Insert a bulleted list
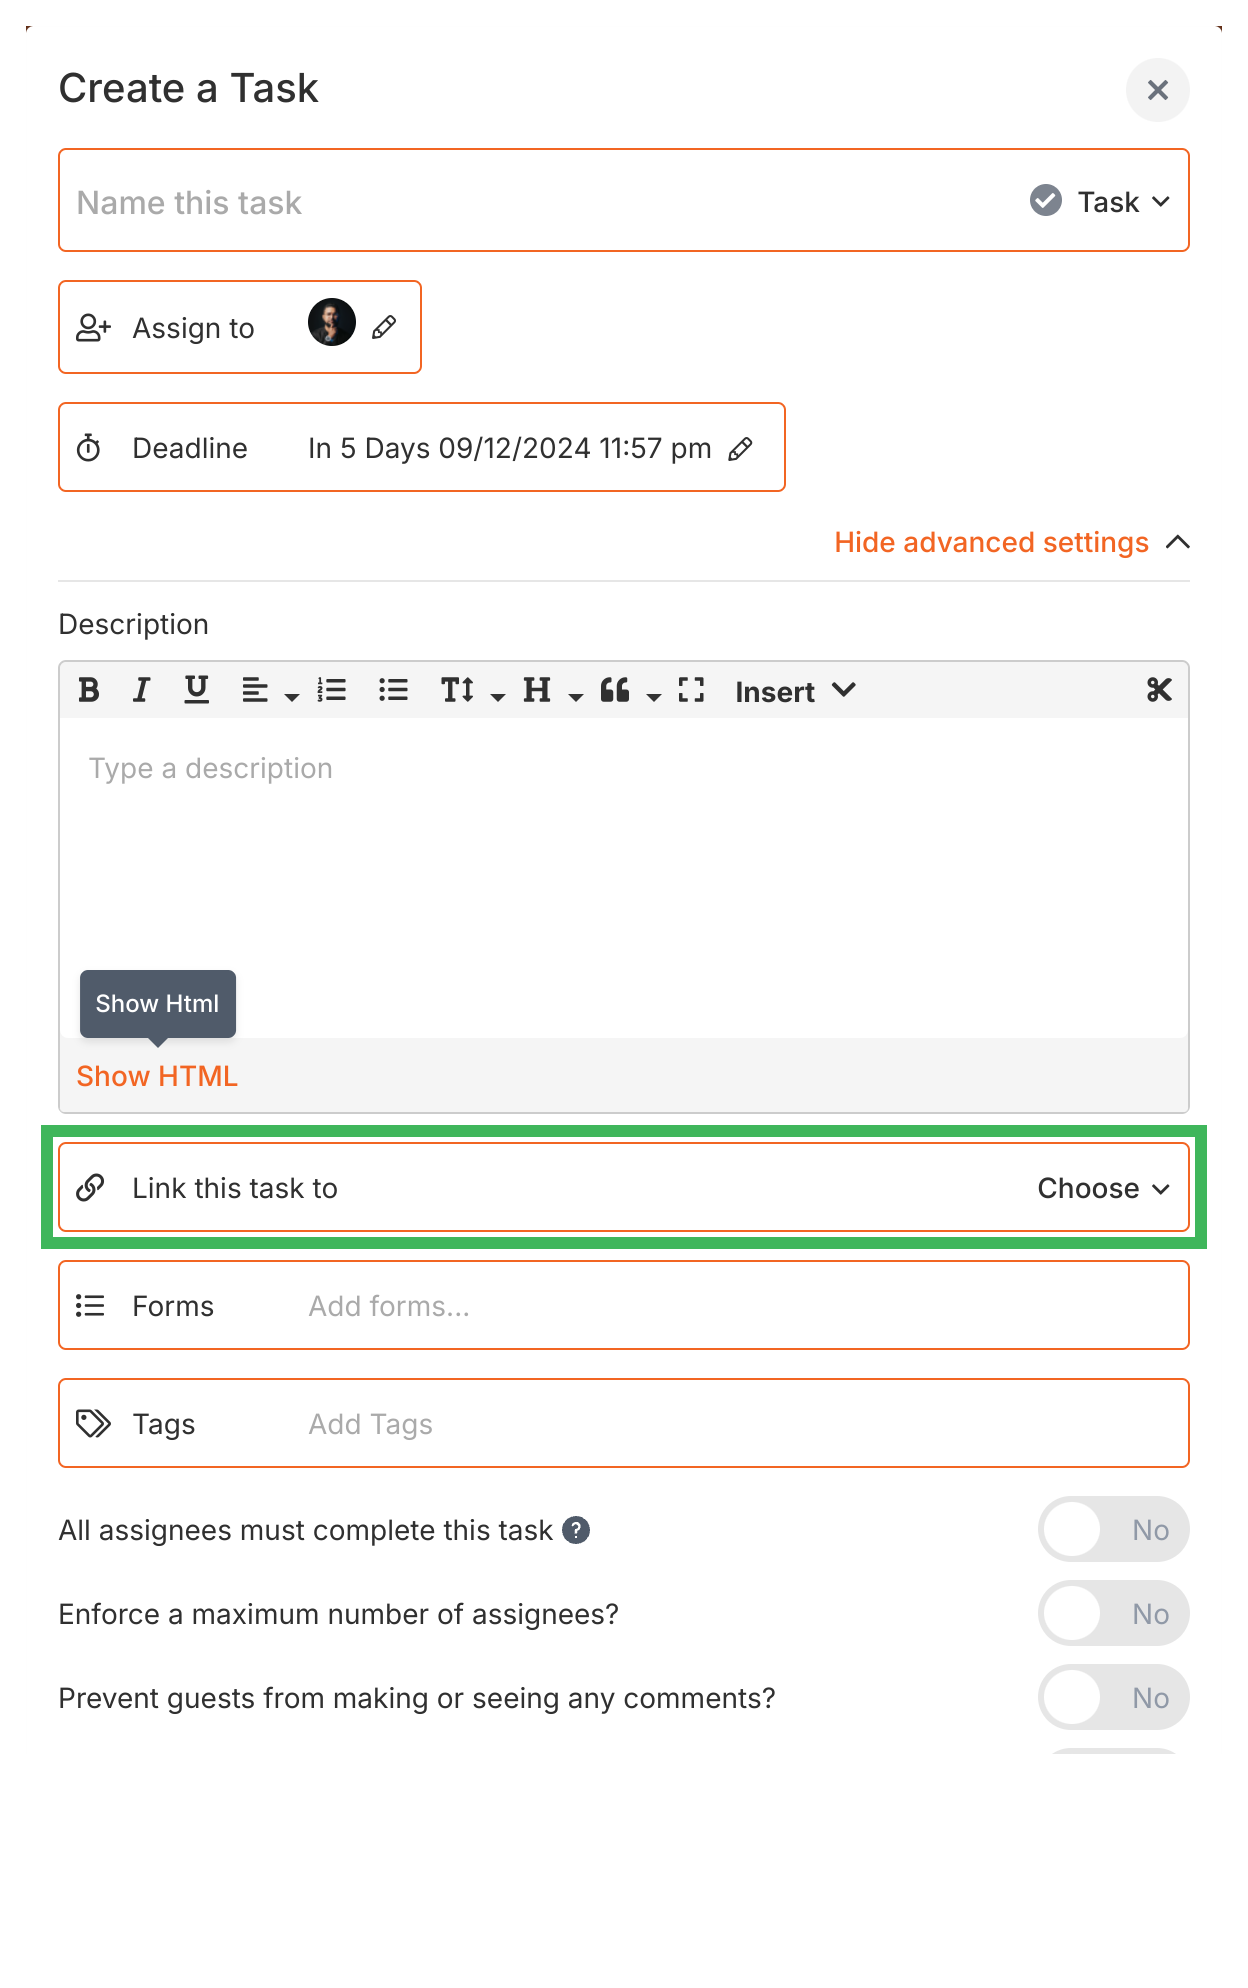This screenshot has height=1988, width=1248. click(x=393, y=690)
